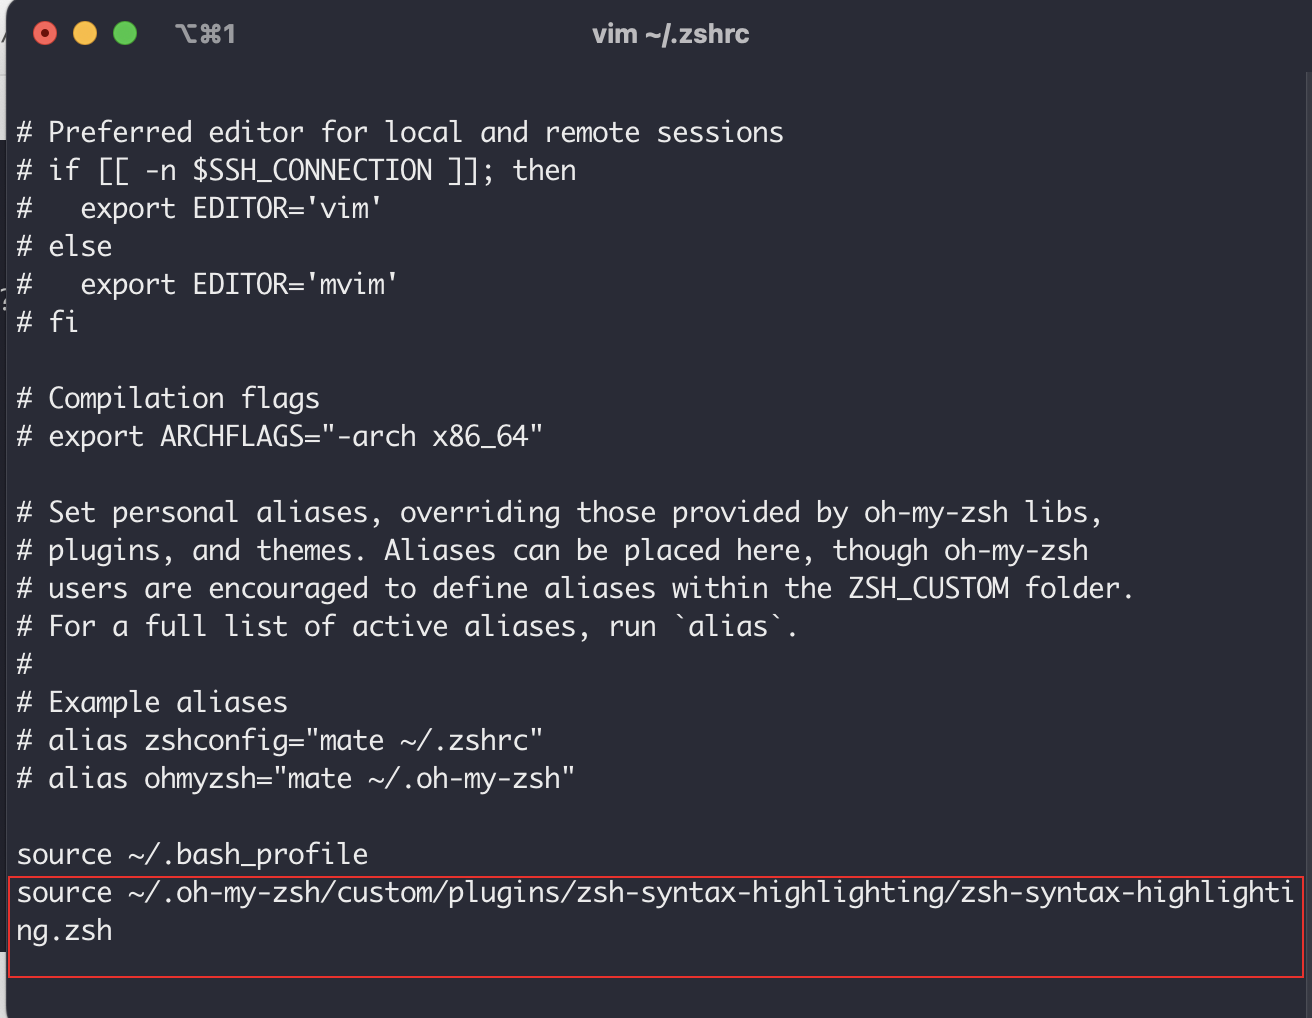The width and height of the screenshot is (1312, 1018).
Task: Click the "Set personal aliases" comment line
Action: [560, 513]
